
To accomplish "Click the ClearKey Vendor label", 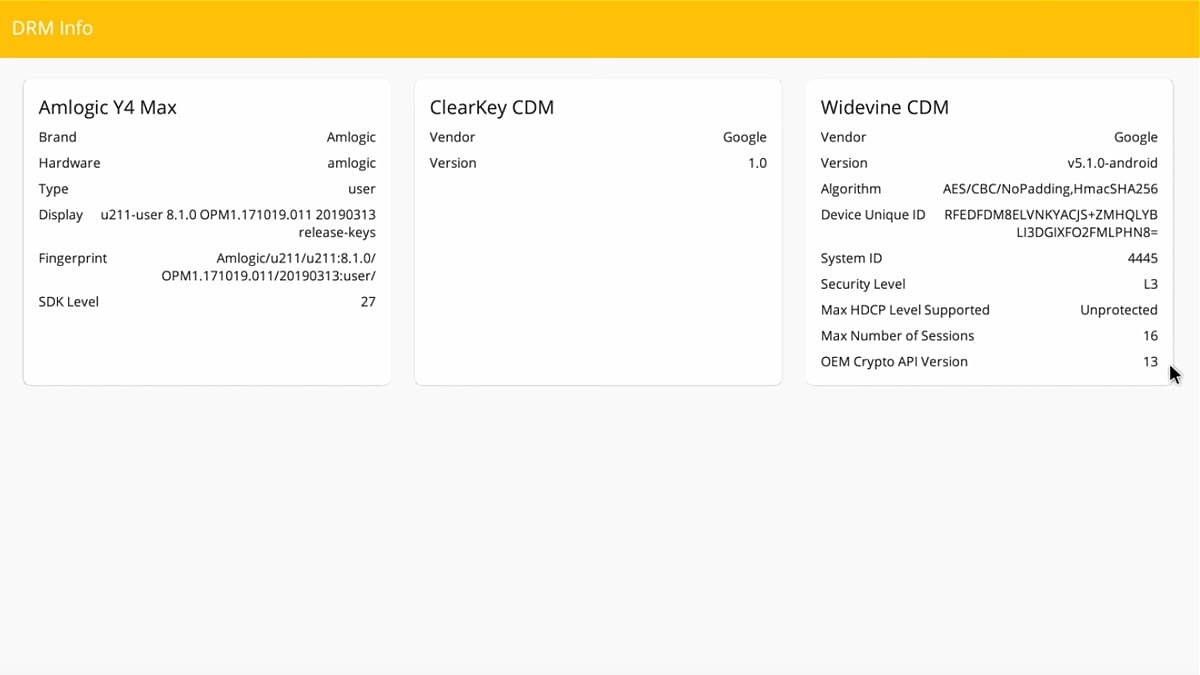I will pos(453,137).
